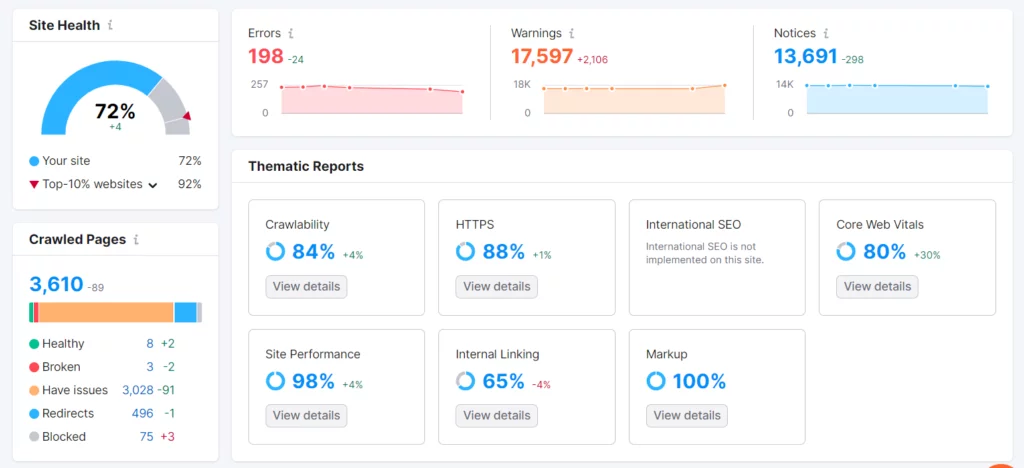Open View details for Core Web Vitals
1024x468 pixels.
click(877, 287)
